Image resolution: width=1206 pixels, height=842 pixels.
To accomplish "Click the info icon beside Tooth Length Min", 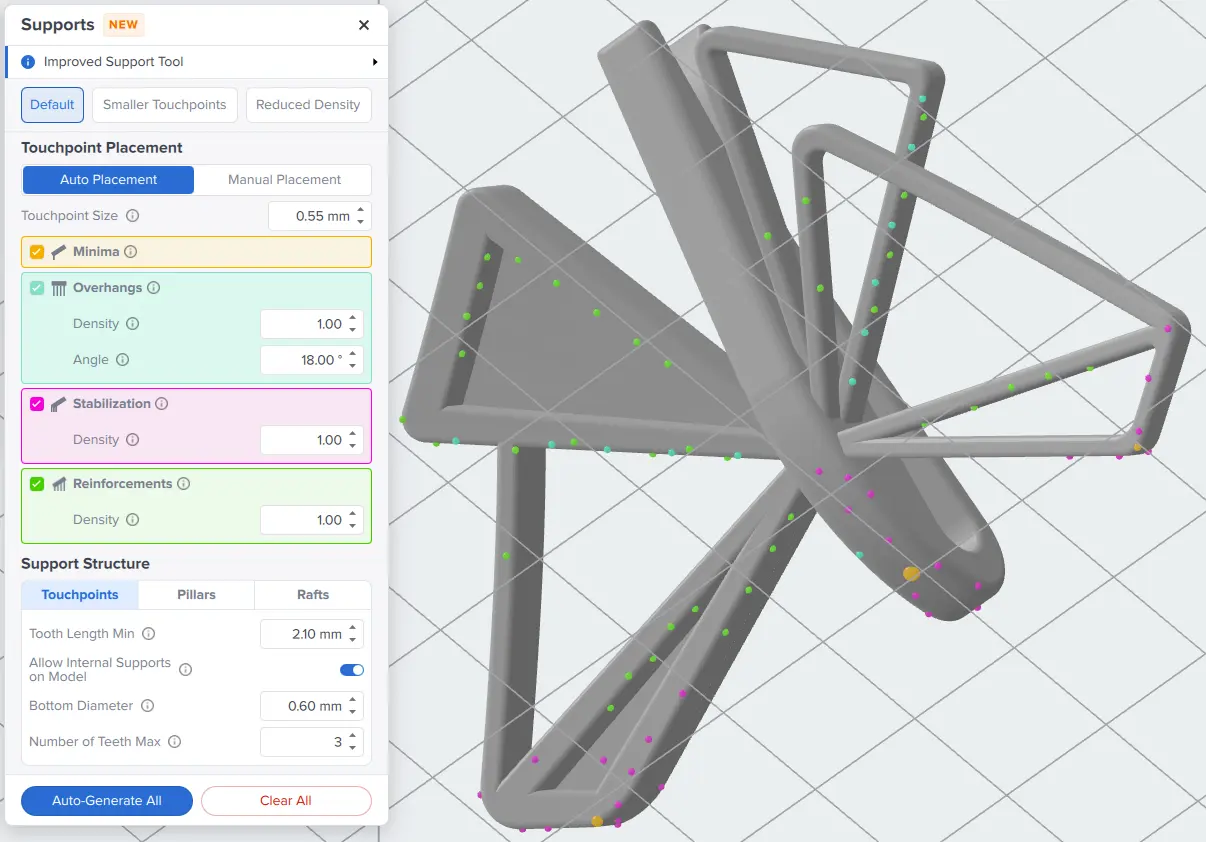I will 149,634.
